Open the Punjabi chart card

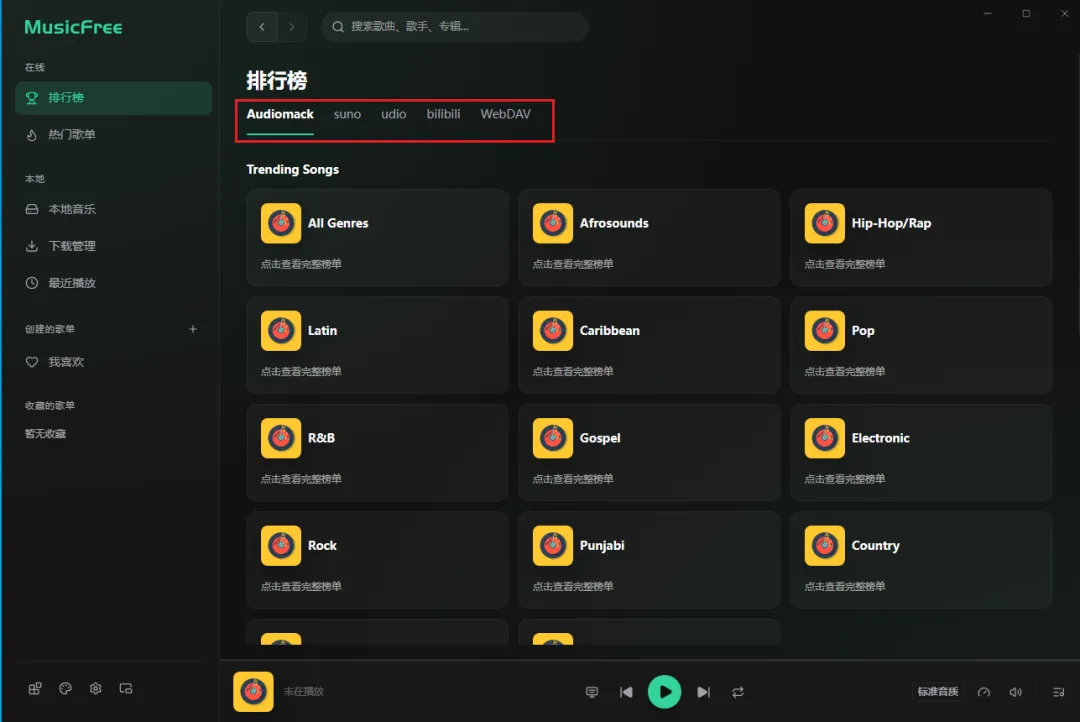[649, 560]
